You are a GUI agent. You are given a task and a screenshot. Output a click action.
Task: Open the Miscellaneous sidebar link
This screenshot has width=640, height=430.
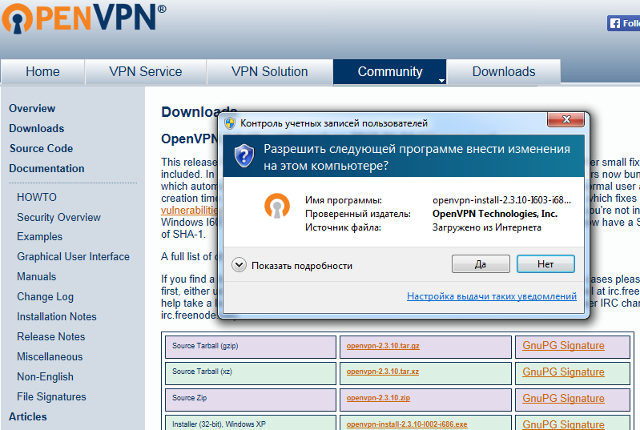click(50, 357)
